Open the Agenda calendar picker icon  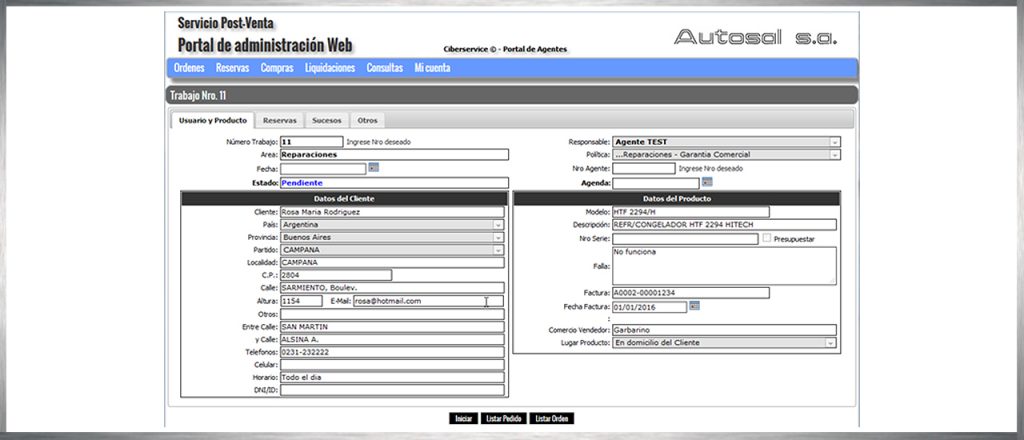(706, 182)
